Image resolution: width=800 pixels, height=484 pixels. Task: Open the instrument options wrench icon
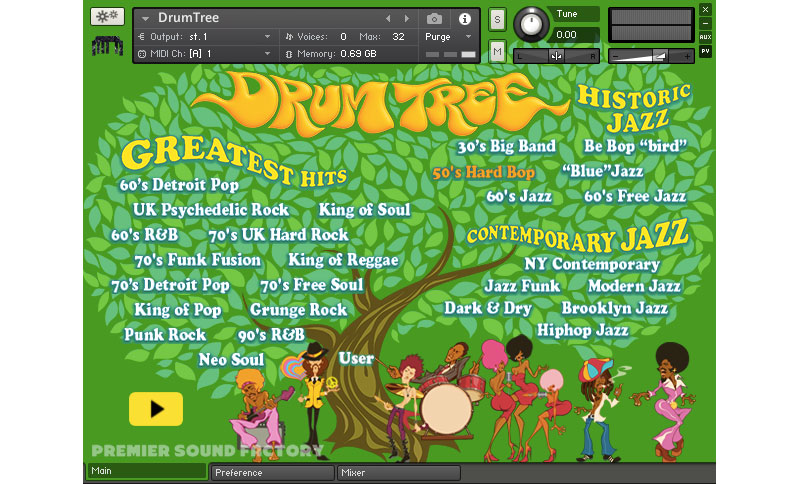pyautogui.click(x=107, y=17)
